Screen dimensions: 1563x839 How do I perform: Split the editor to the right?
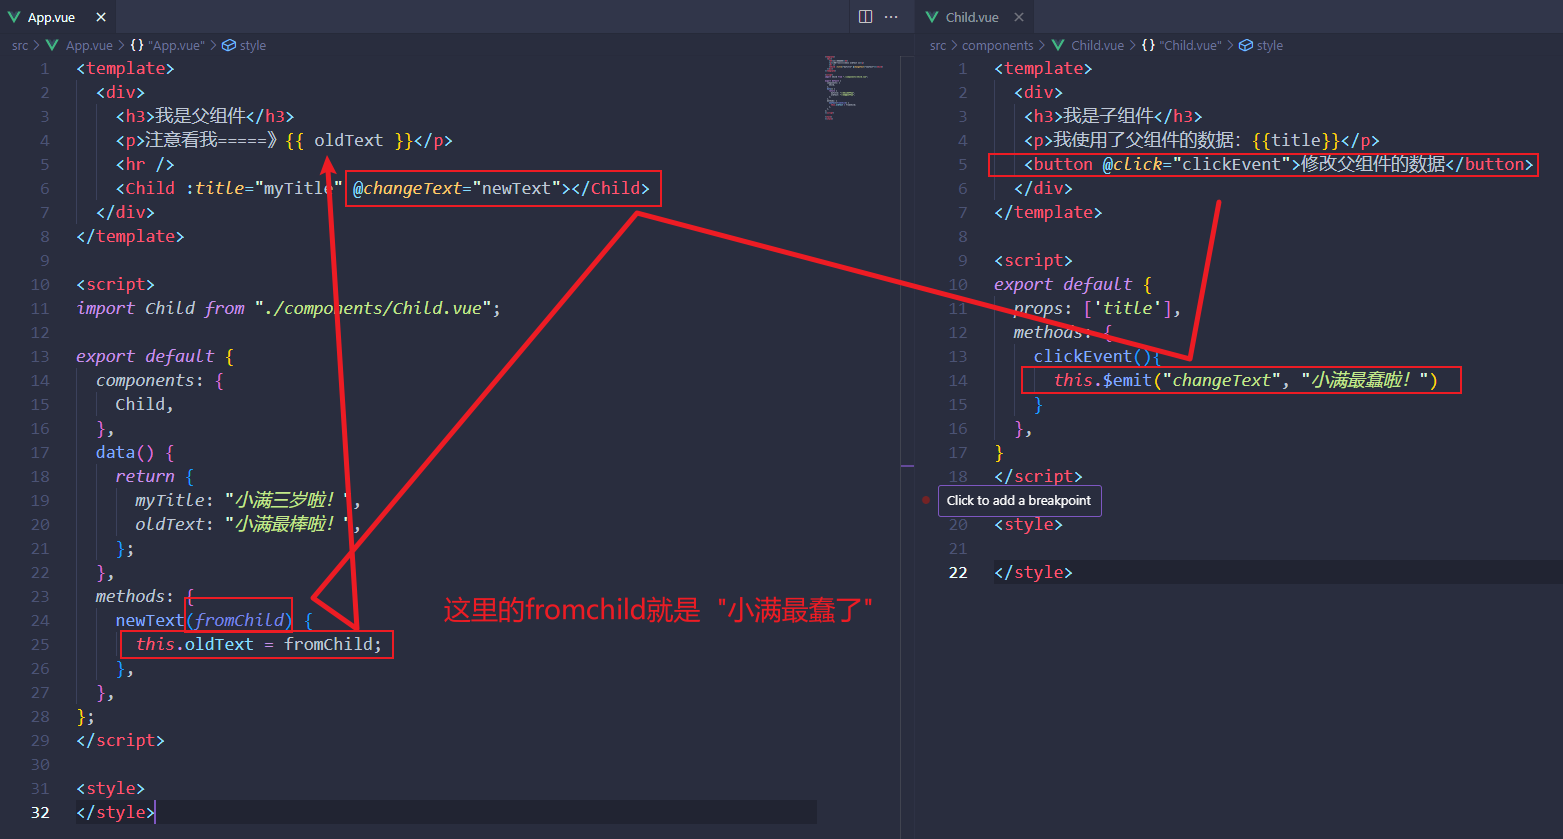(866, 17)
